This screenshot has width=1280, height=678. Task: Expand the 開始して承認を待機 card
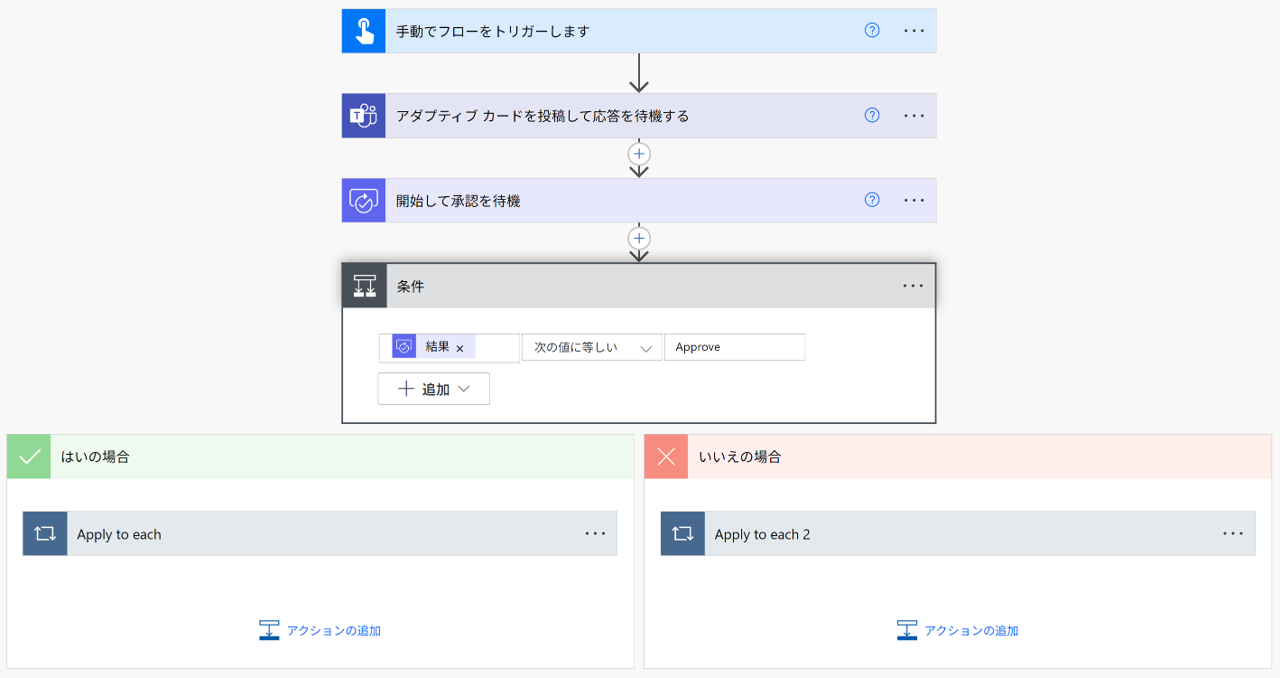639,201
